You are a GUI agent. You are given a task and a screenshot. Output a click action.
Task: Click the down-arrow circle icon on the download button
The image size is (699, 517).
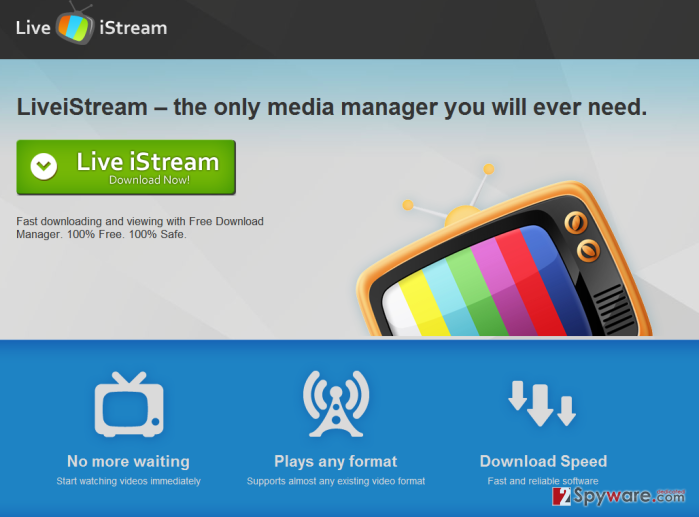coord(44,167)
